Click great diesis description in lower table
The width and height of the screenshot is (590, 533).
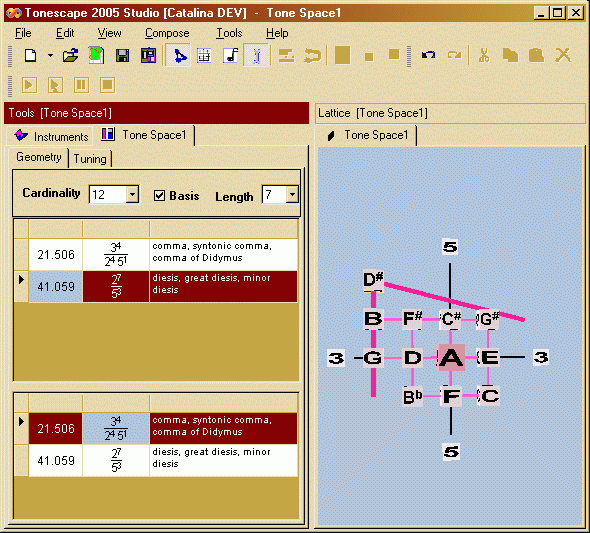(x=224, y=460)
